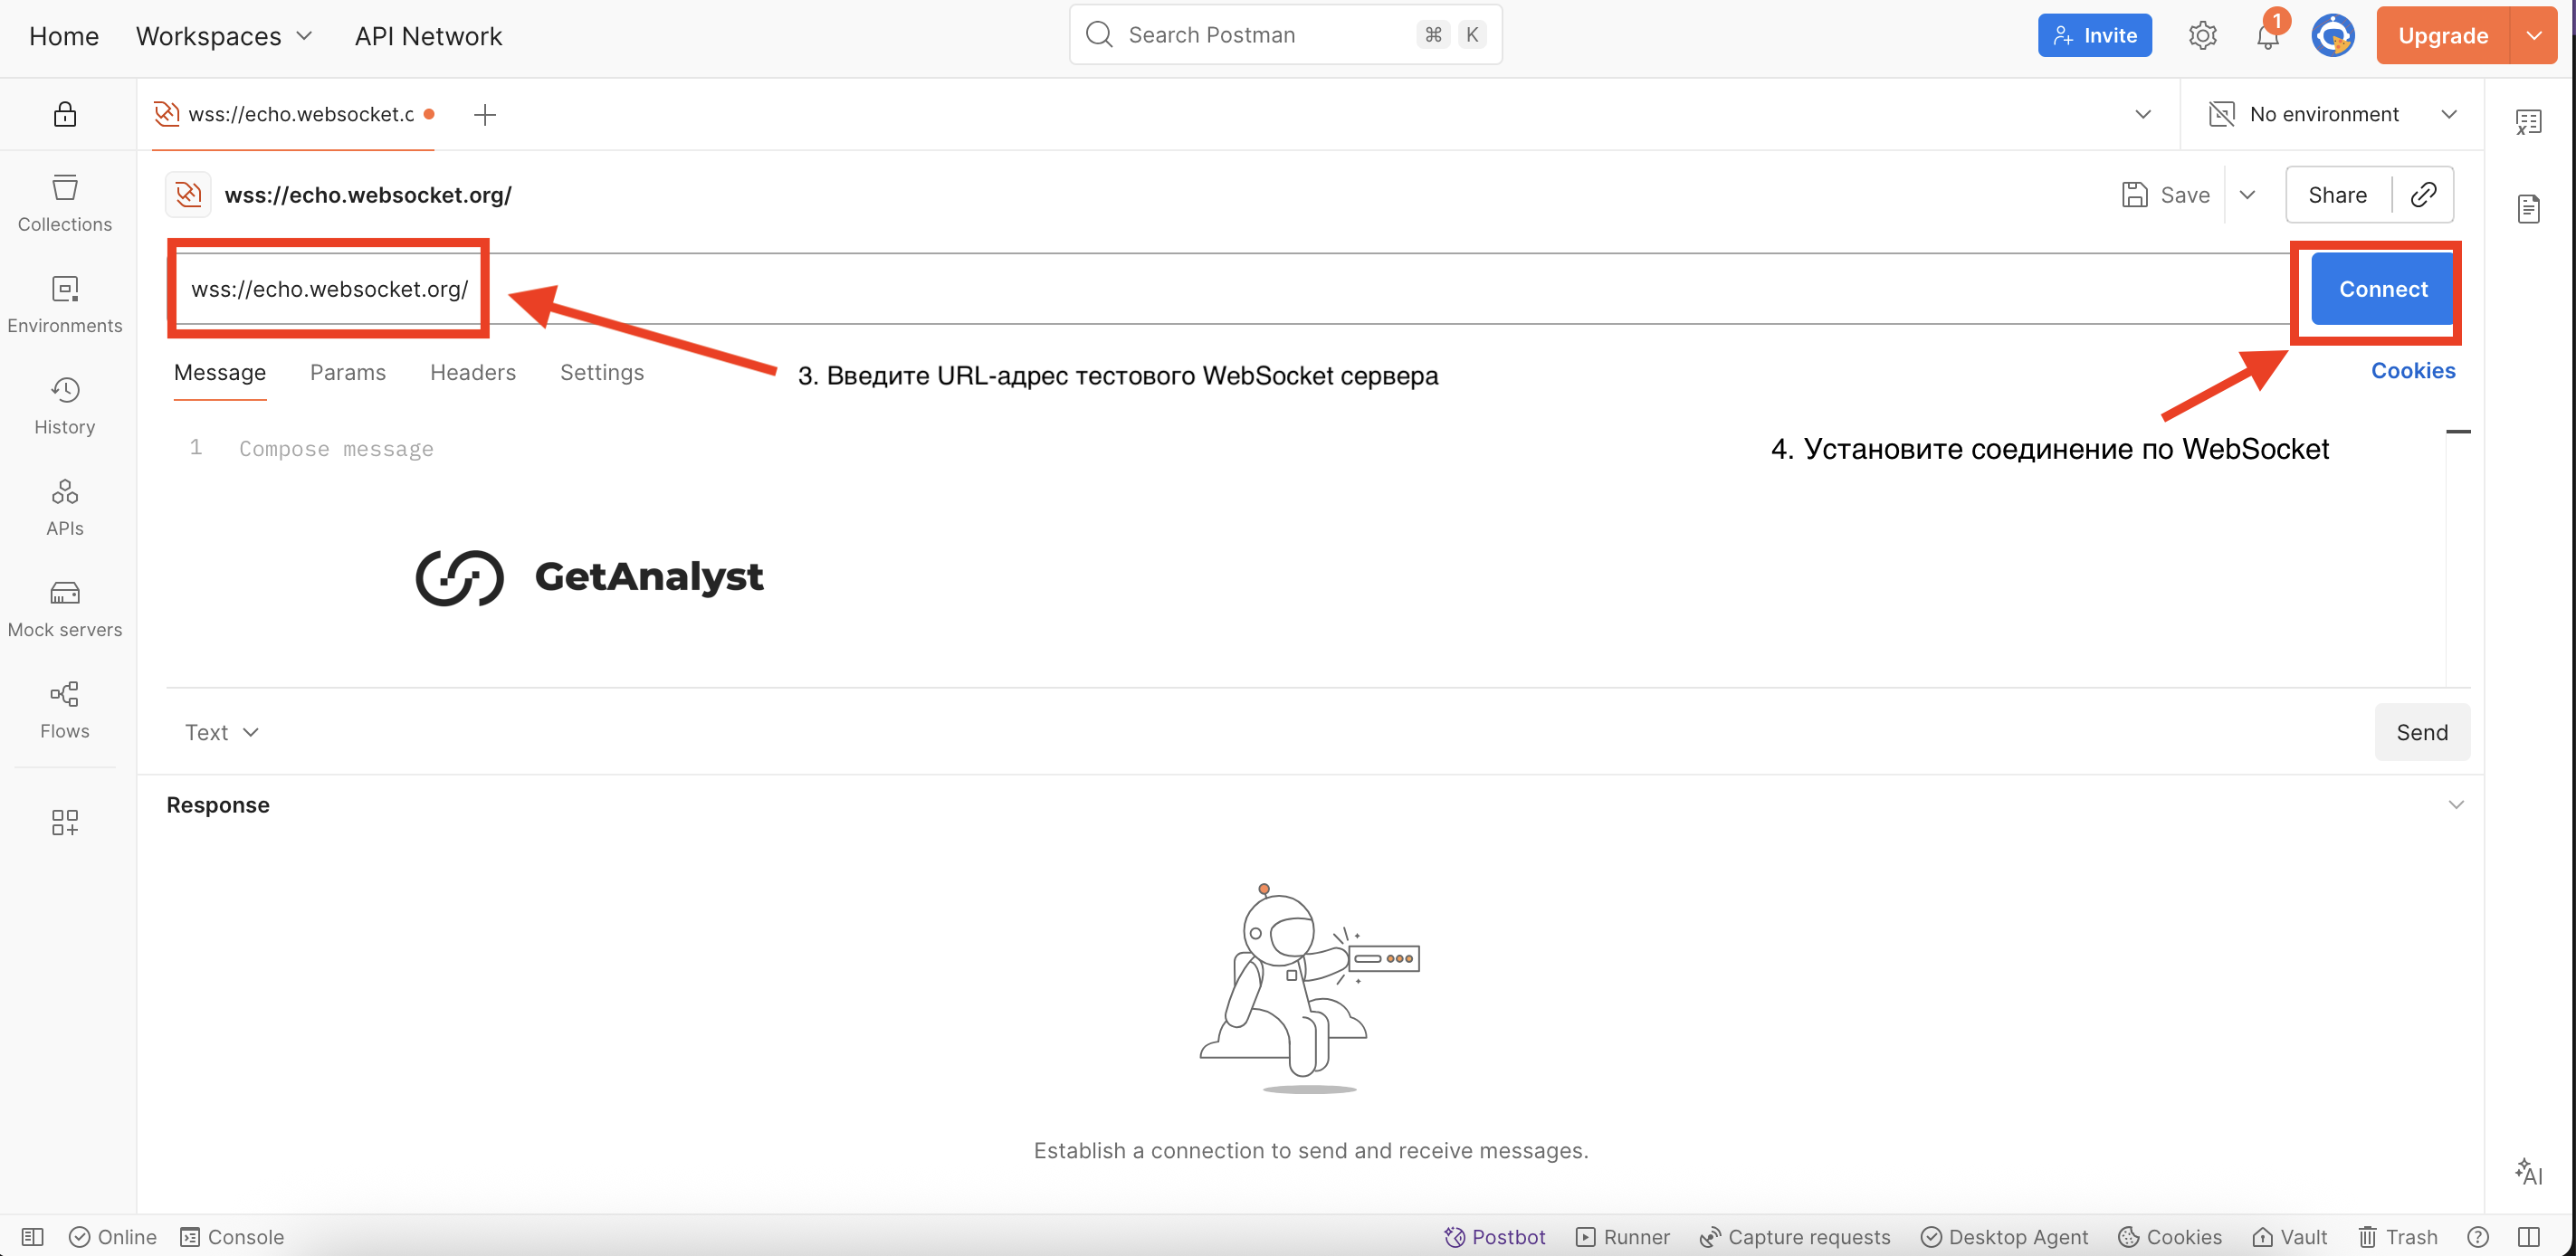Open the Cookies link below Connect
The height and width of the screenshot is (1256, 2576).
point(2412,370)
